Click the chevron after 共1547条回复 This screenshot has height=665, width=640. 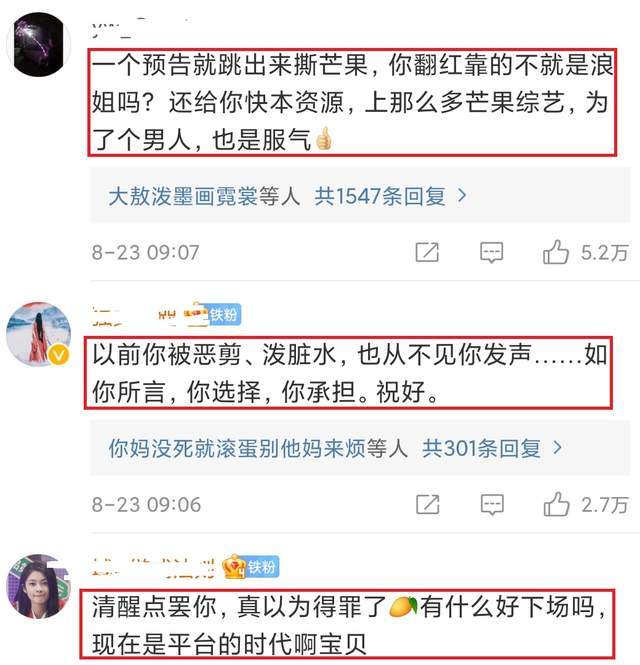click(462, 196)
